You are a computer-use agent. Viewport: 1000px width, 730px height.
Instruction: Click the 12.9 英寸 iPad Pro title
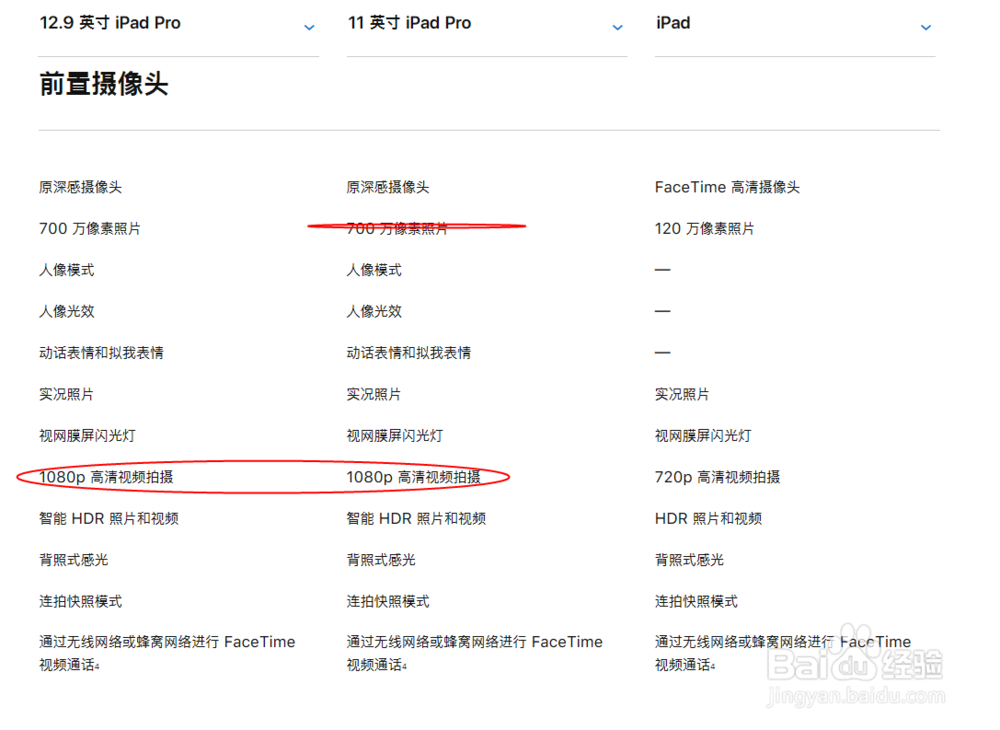[110, 22]
